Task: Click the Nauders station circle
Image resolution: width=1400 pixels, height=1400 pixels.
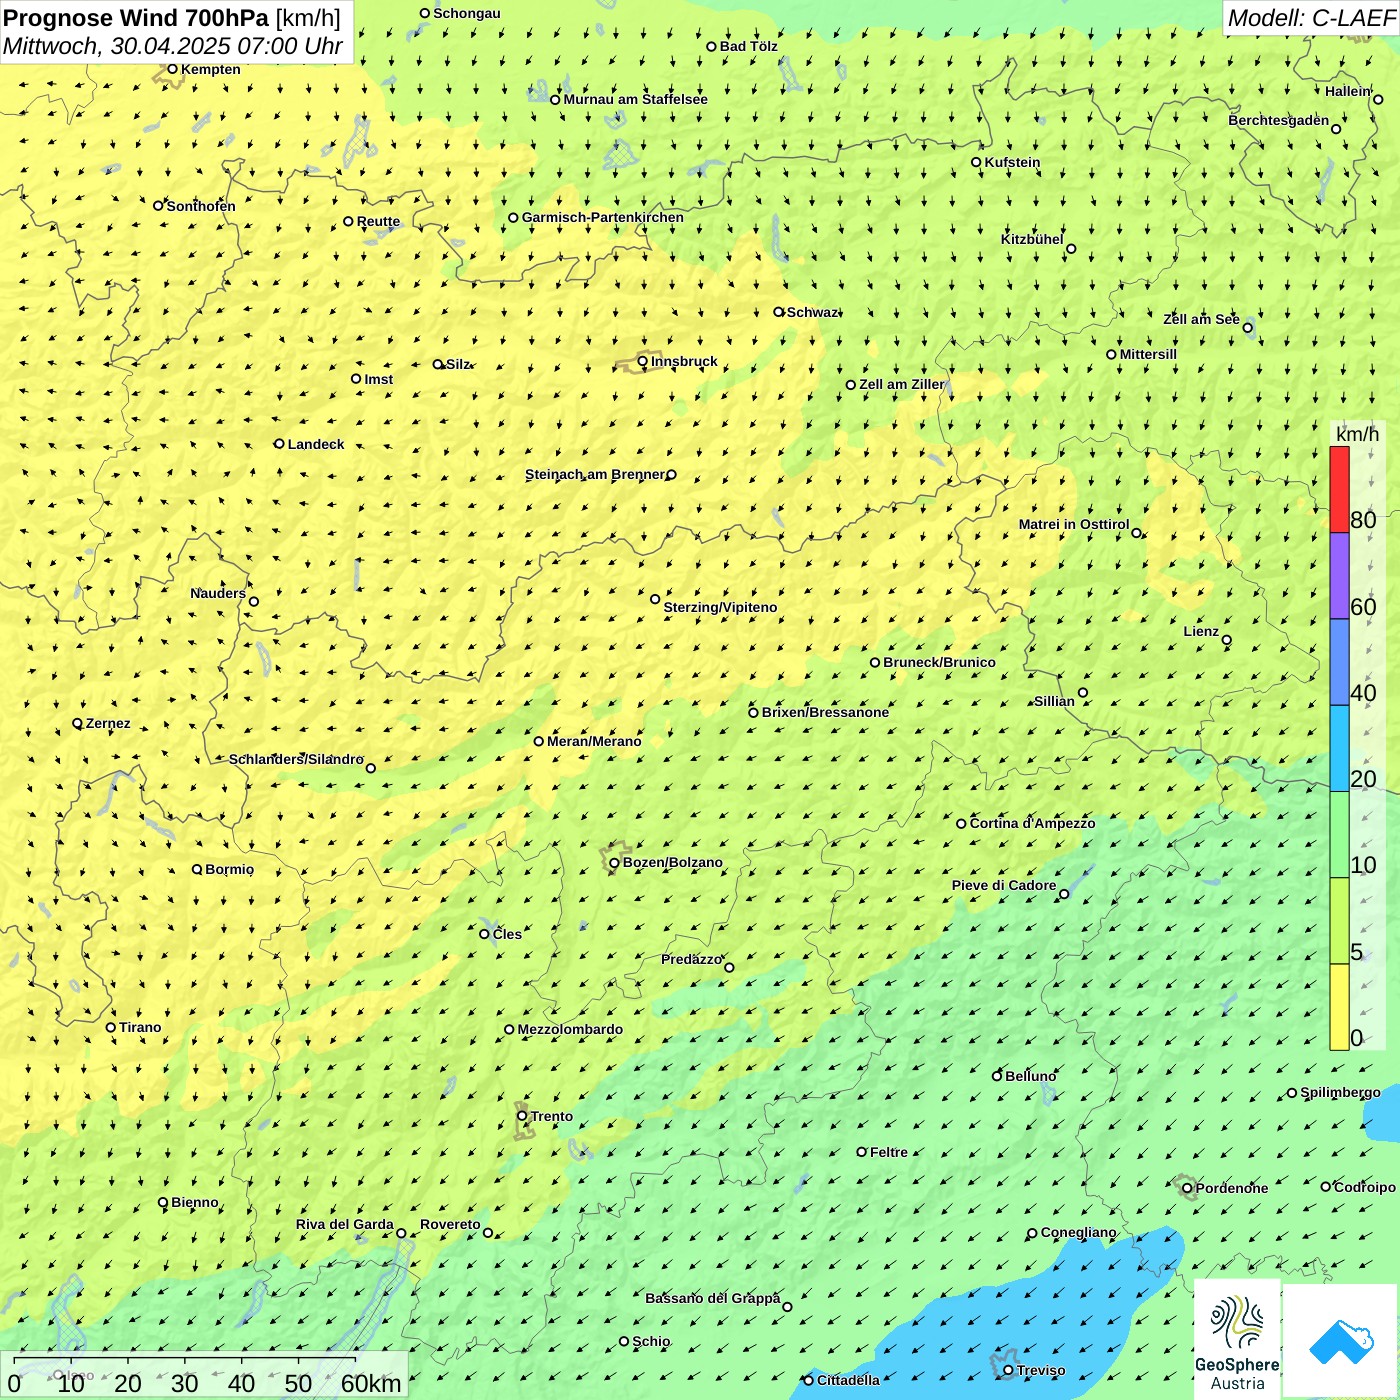Action: (x=254, y=601)
